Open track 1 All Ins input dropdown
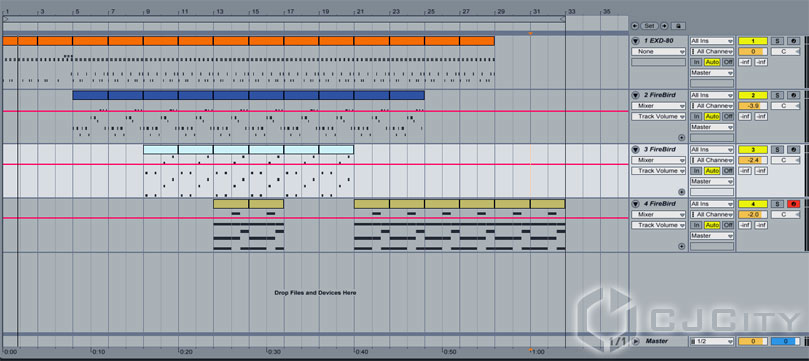The image size is (809, 361). click(x=712, y=41)
